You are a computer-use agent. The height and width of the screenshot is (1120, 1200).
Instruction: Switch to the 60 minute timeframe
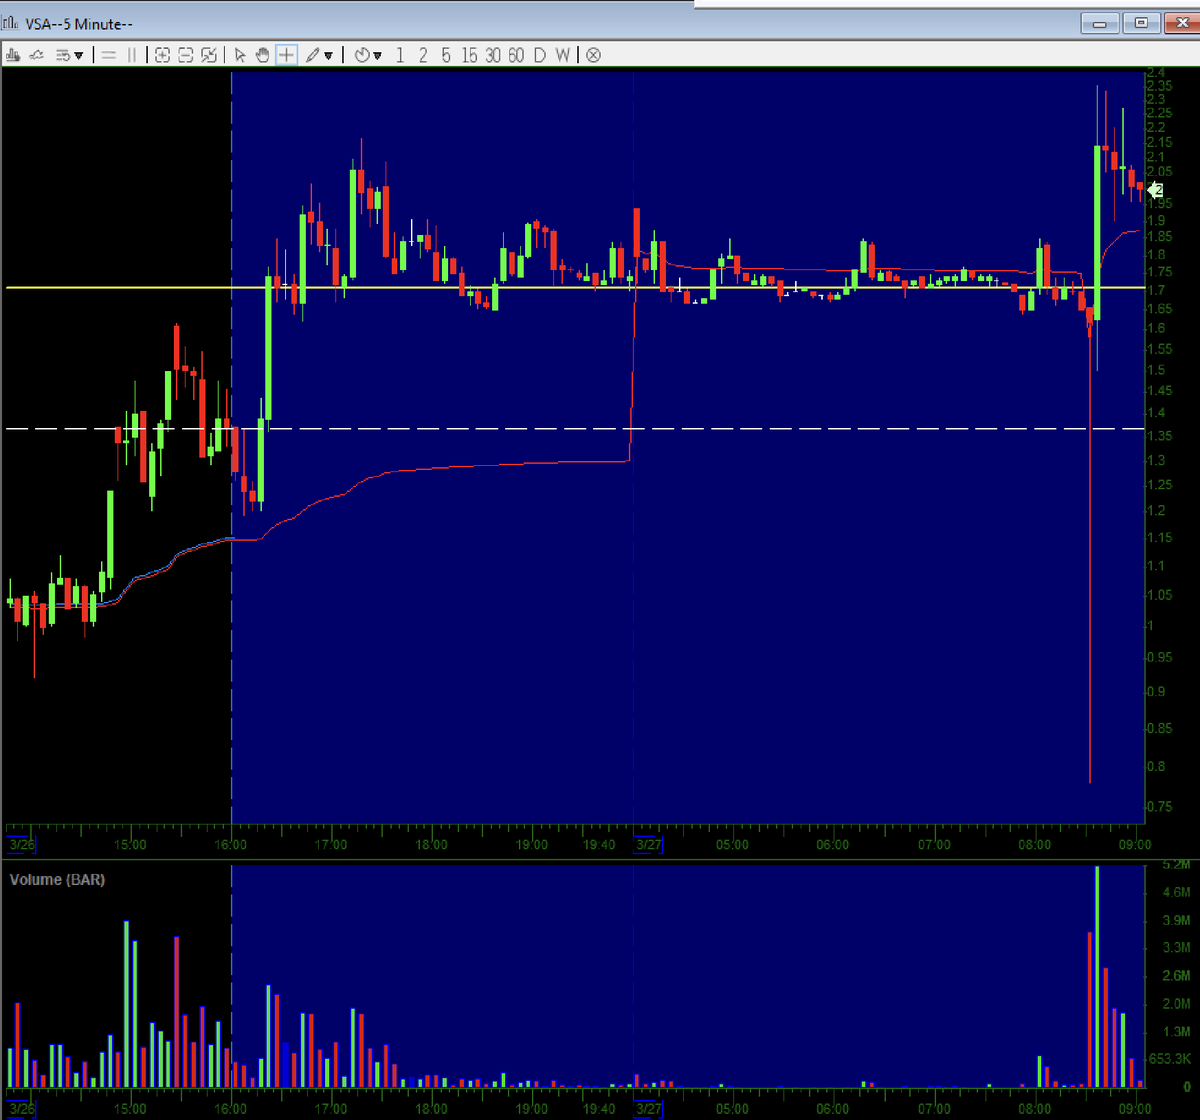point(516,55)
